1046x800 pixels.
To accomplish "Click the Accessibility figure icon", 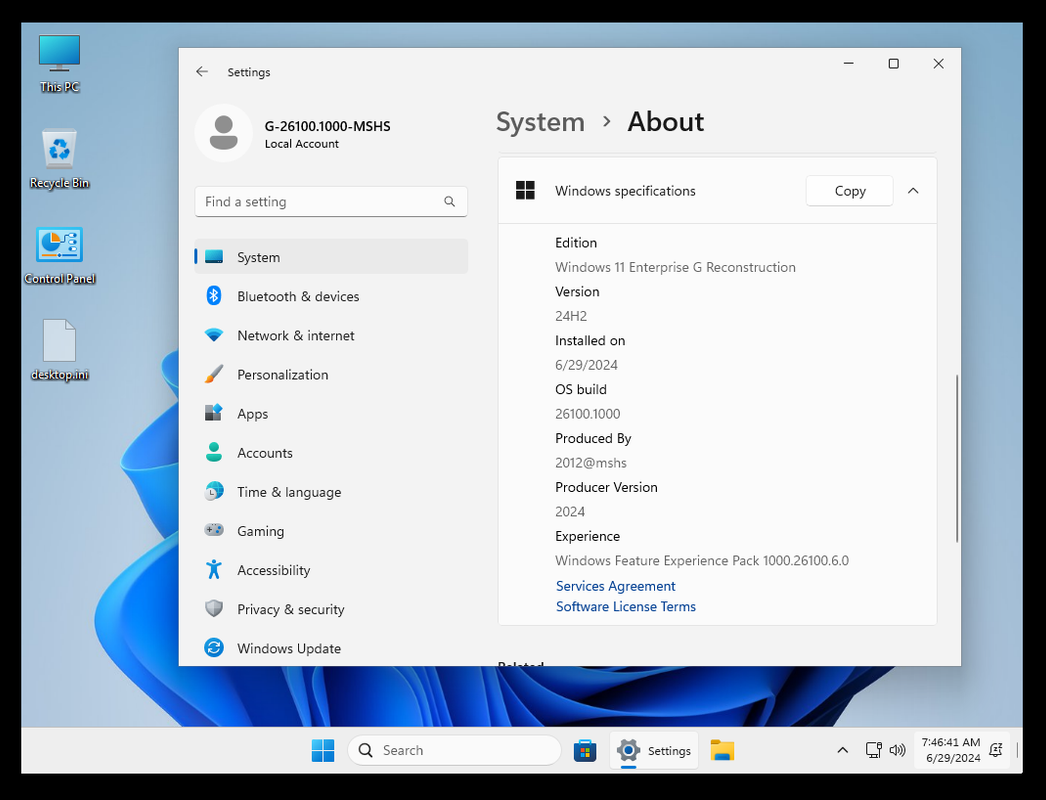I will [213, 570].
